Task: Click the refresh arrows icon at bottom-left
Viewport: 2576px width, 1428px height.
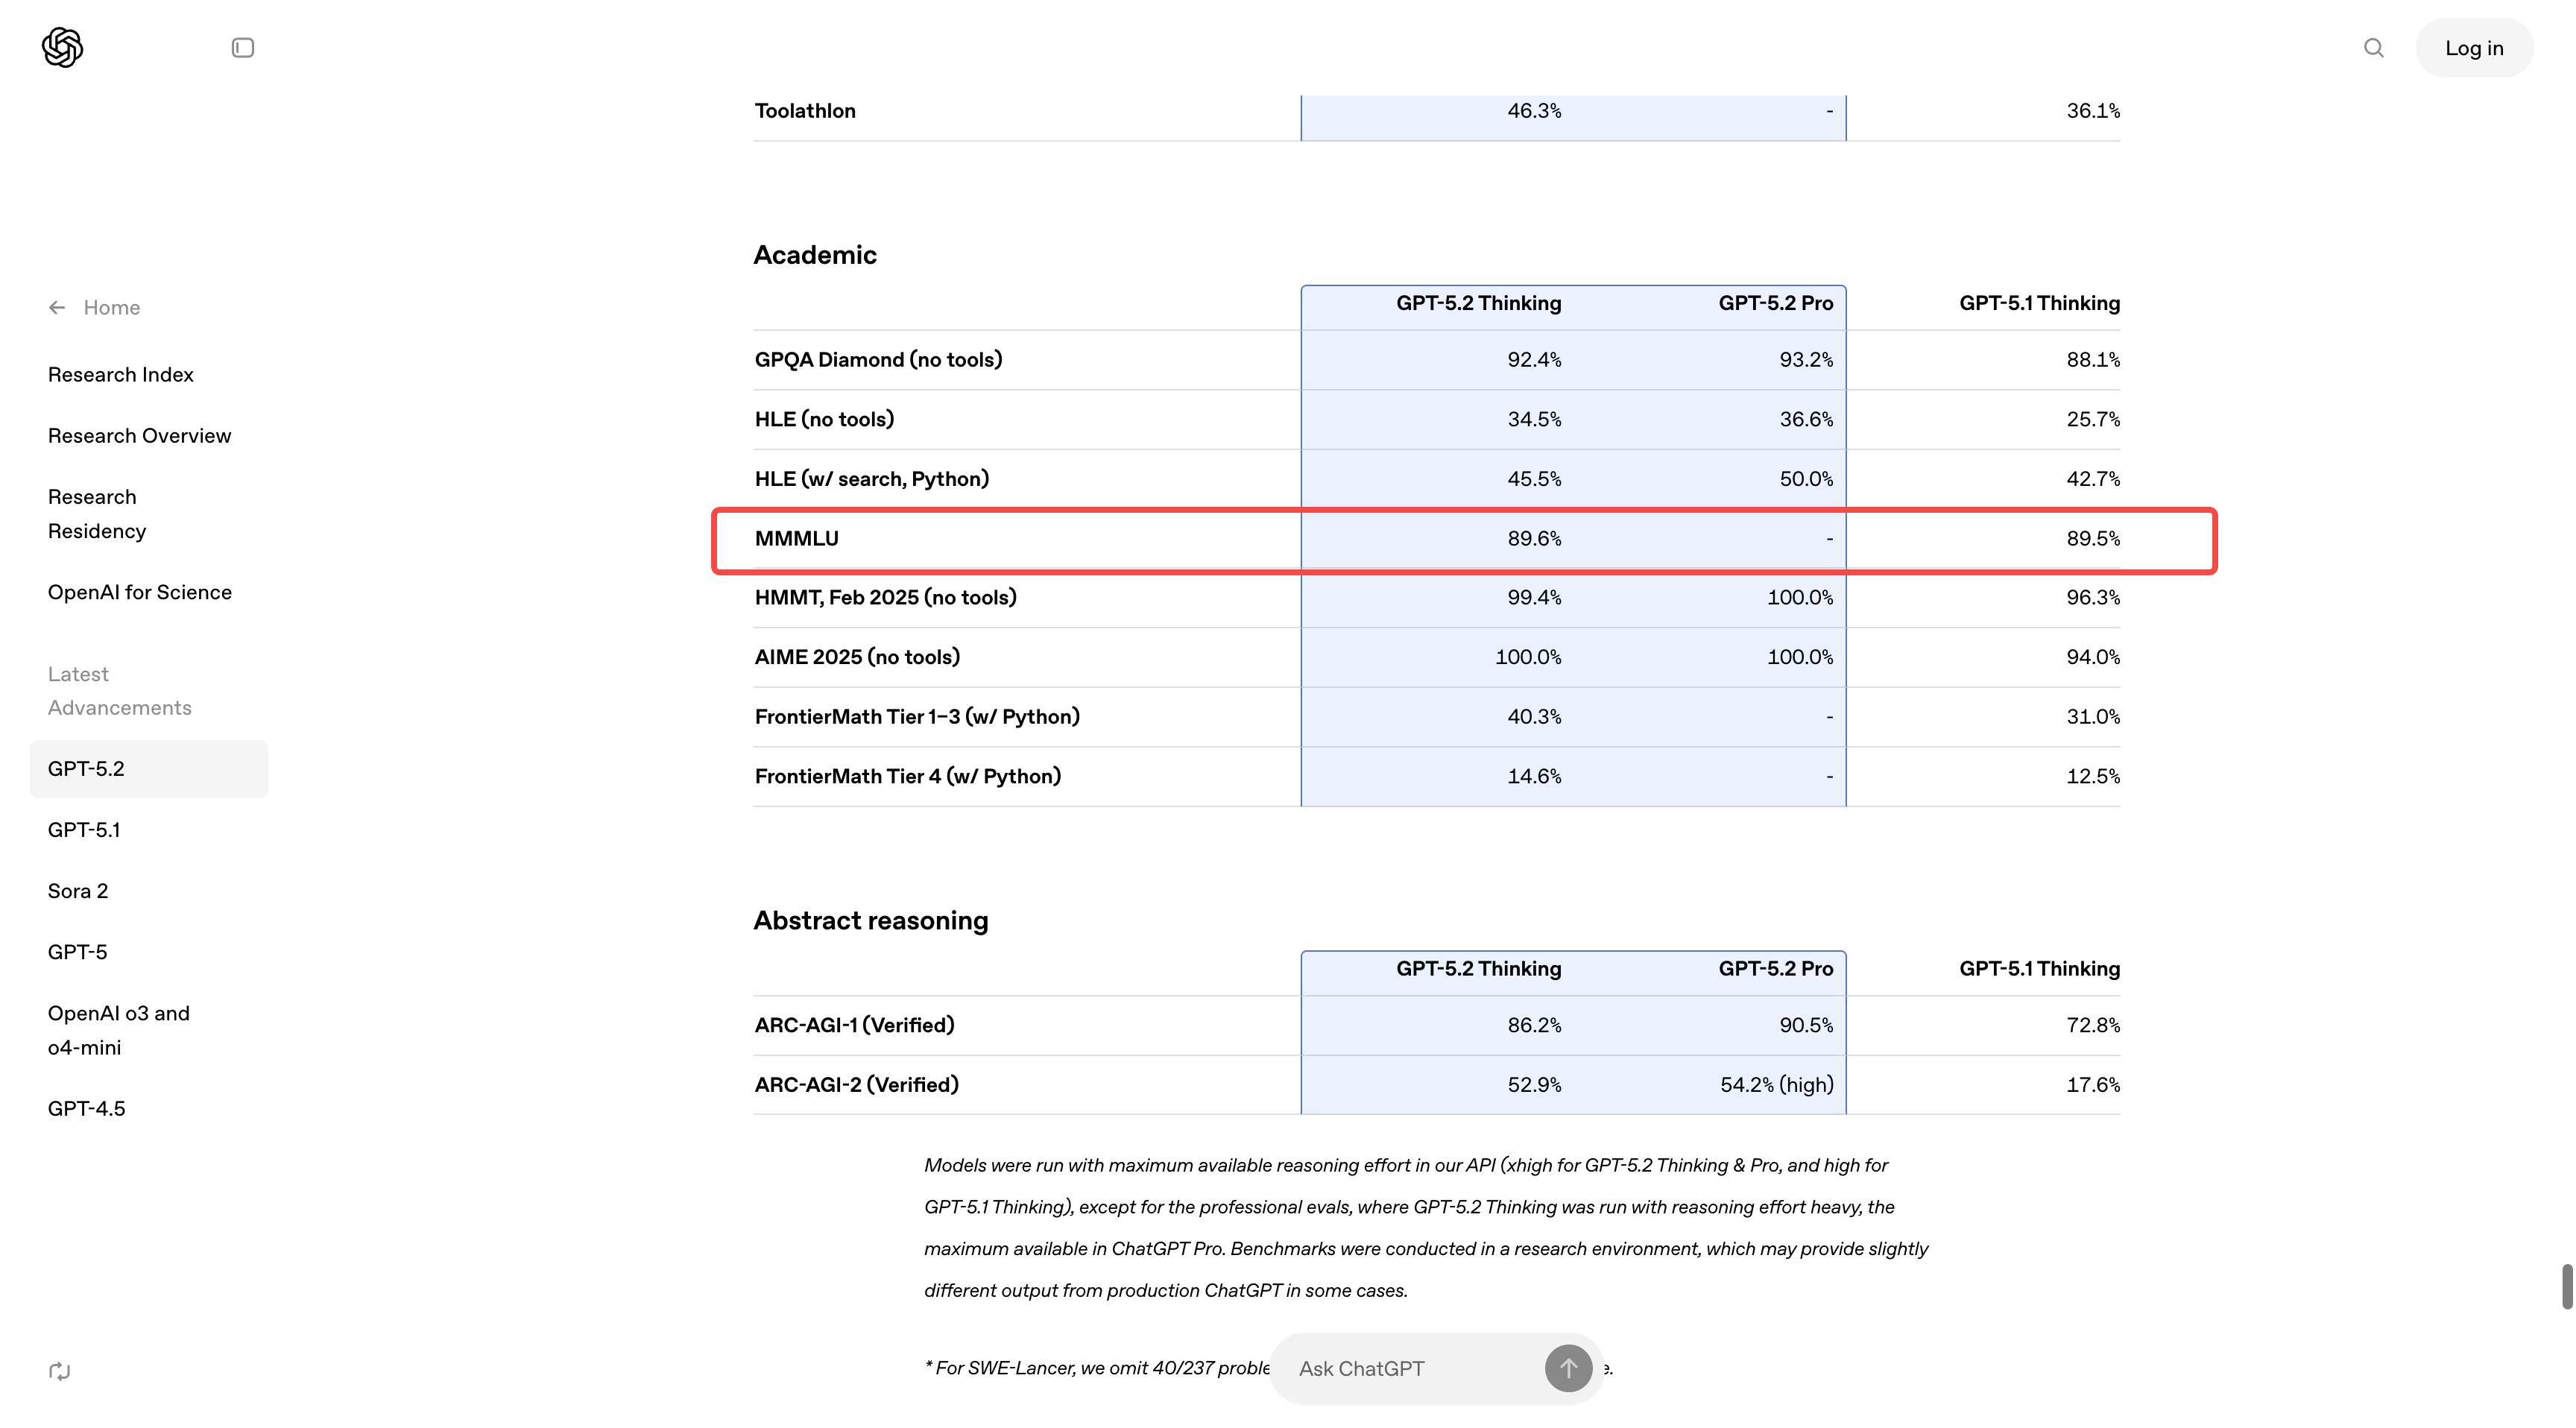Action: pos(59,1371)
